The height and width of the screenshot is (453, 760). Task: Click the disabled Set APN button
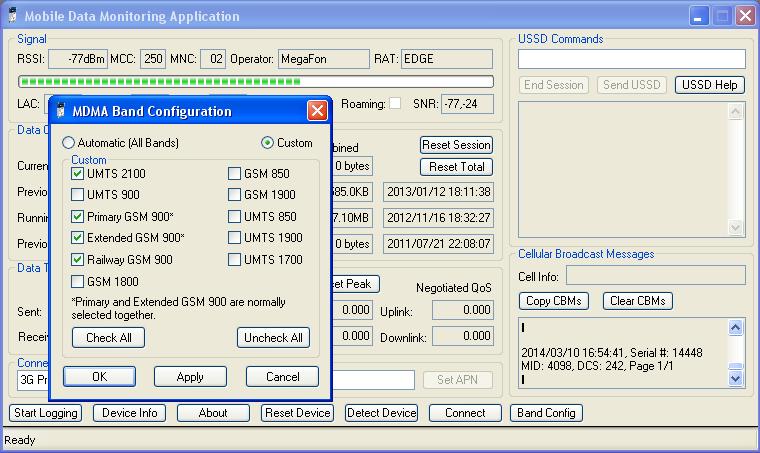[458, 379]
